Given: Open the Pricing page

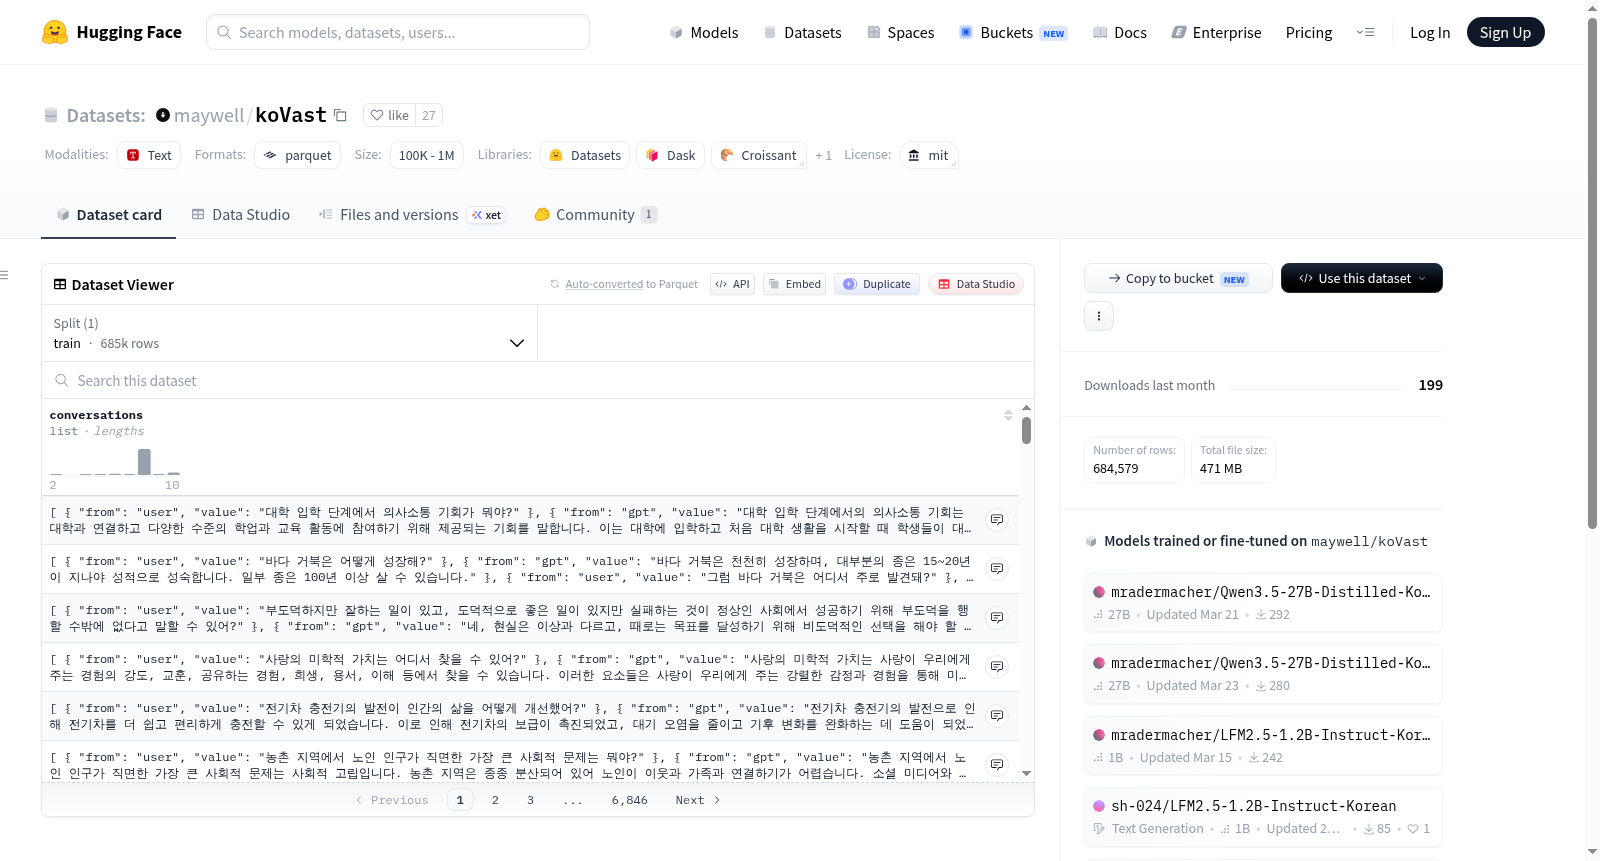Looking at the screenshot, I should click(x=1309, y=32).
